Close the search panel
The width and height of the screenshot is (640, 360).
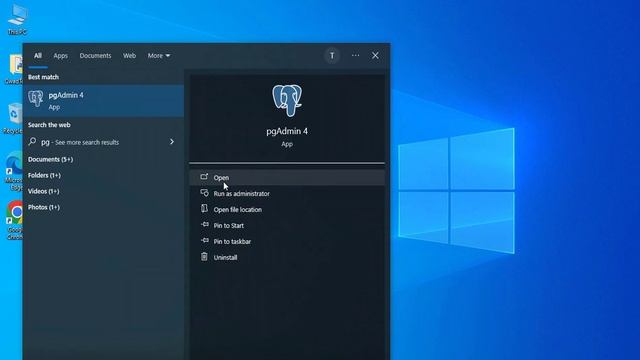tap(375, 56)
